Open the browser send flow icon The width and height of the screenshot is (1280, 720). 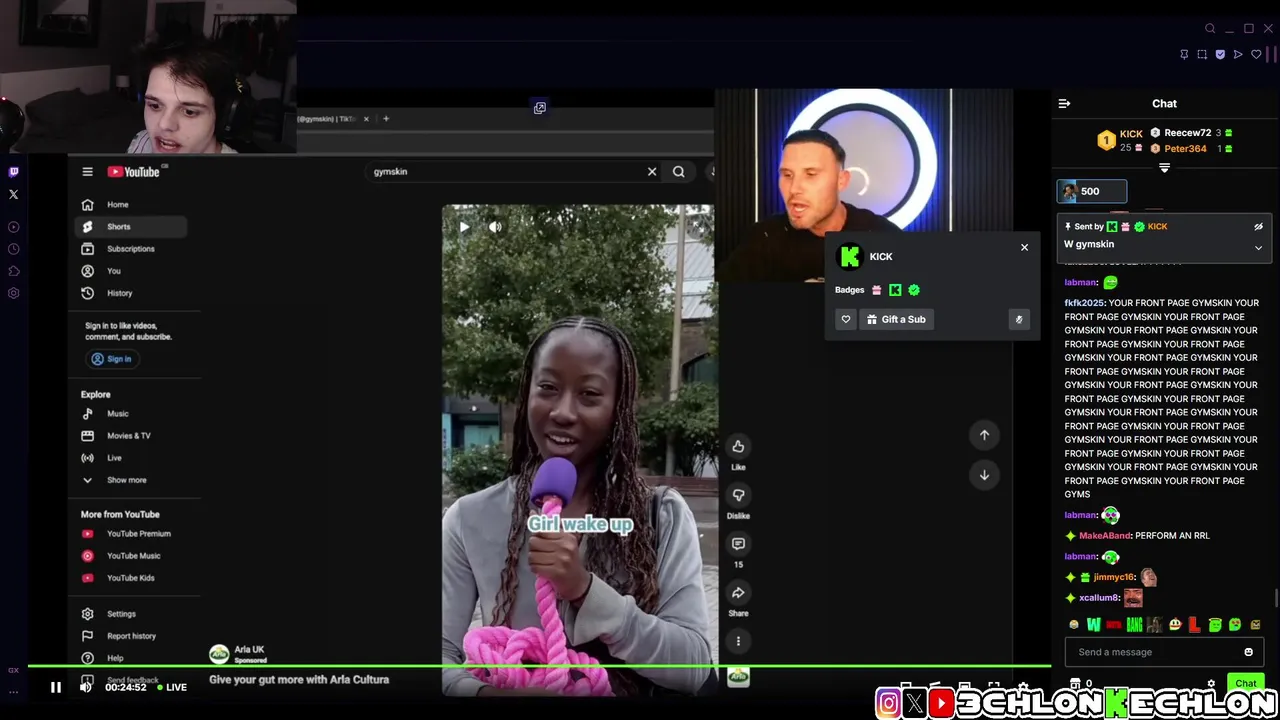coord(1238,55)
